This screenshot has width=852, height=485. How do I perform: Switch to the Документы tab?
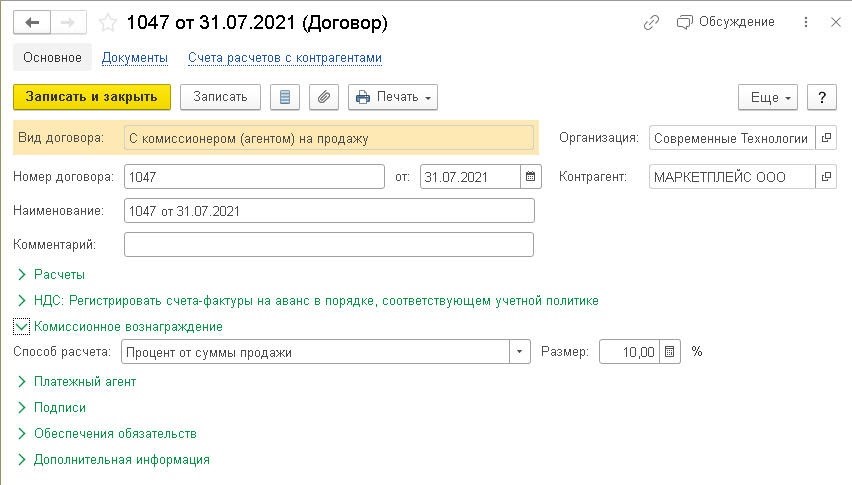(x=134, y=58)
